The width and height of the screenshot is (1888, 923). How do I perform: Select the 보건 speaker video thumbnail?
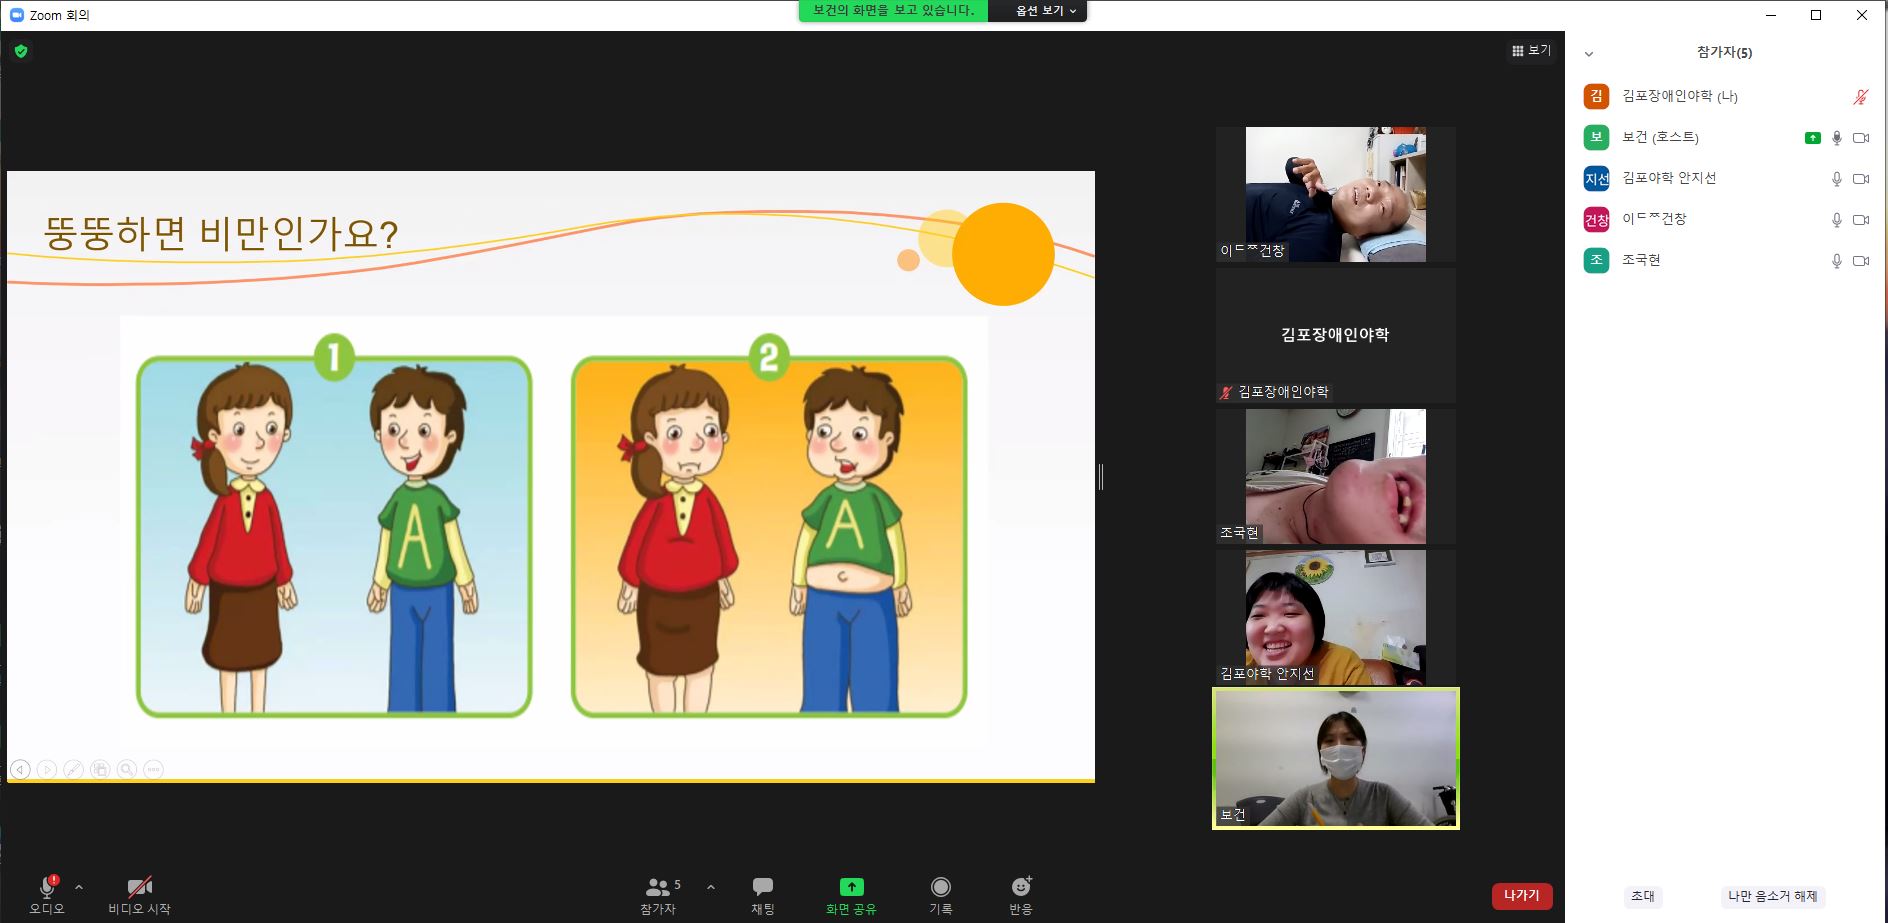[x=1336, y=758]
